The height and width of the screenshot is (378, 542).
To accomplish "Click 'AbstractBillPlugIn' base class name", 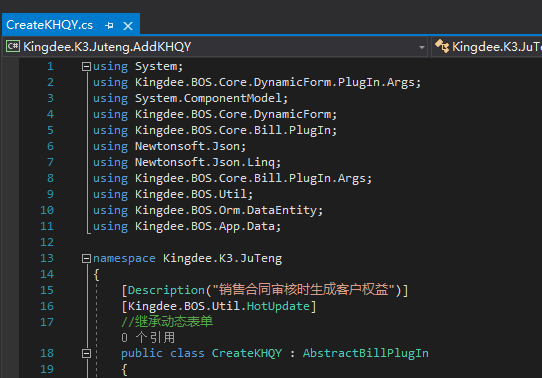I will (366, 353).
